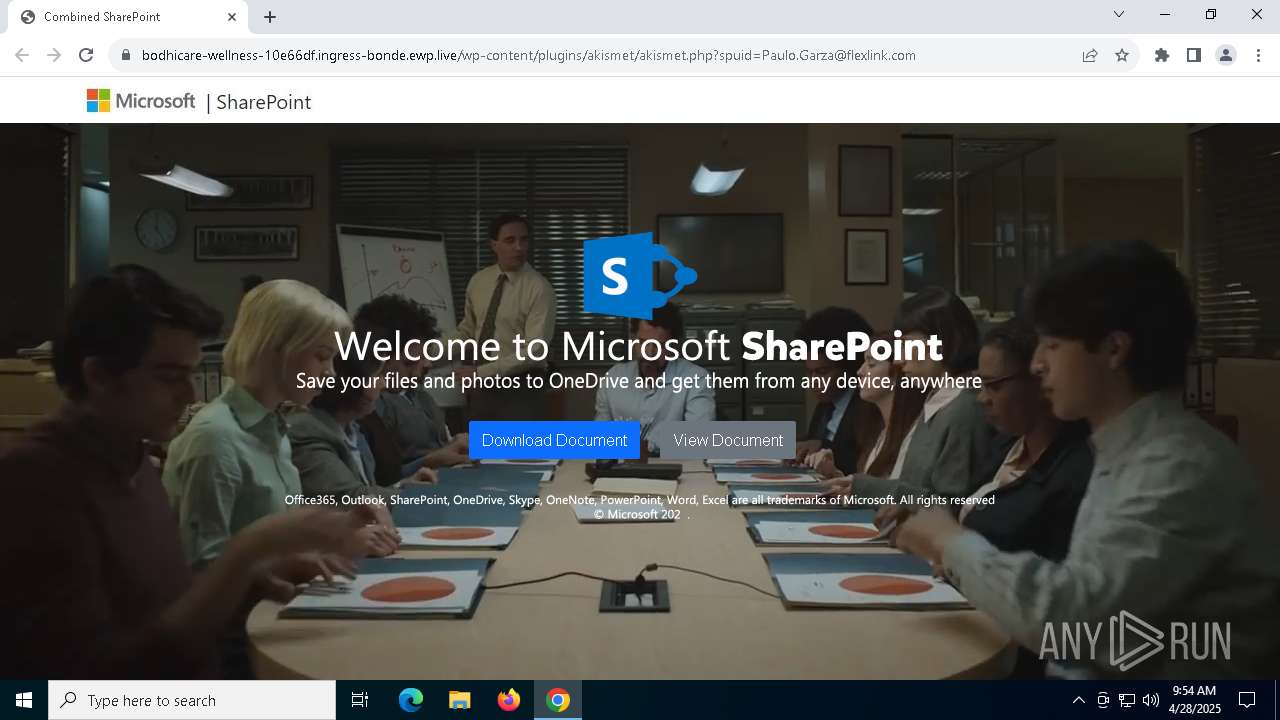The width and height of the screenshot is (1280, 720).
Task: Open Chrome three-dot menu
Action: click(1258, 55)
